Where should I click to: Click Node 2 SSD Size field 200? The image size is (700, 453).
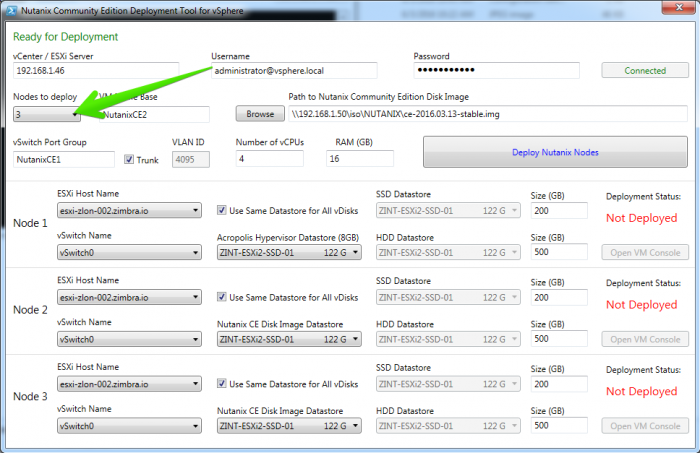click(x=559, y=297)
